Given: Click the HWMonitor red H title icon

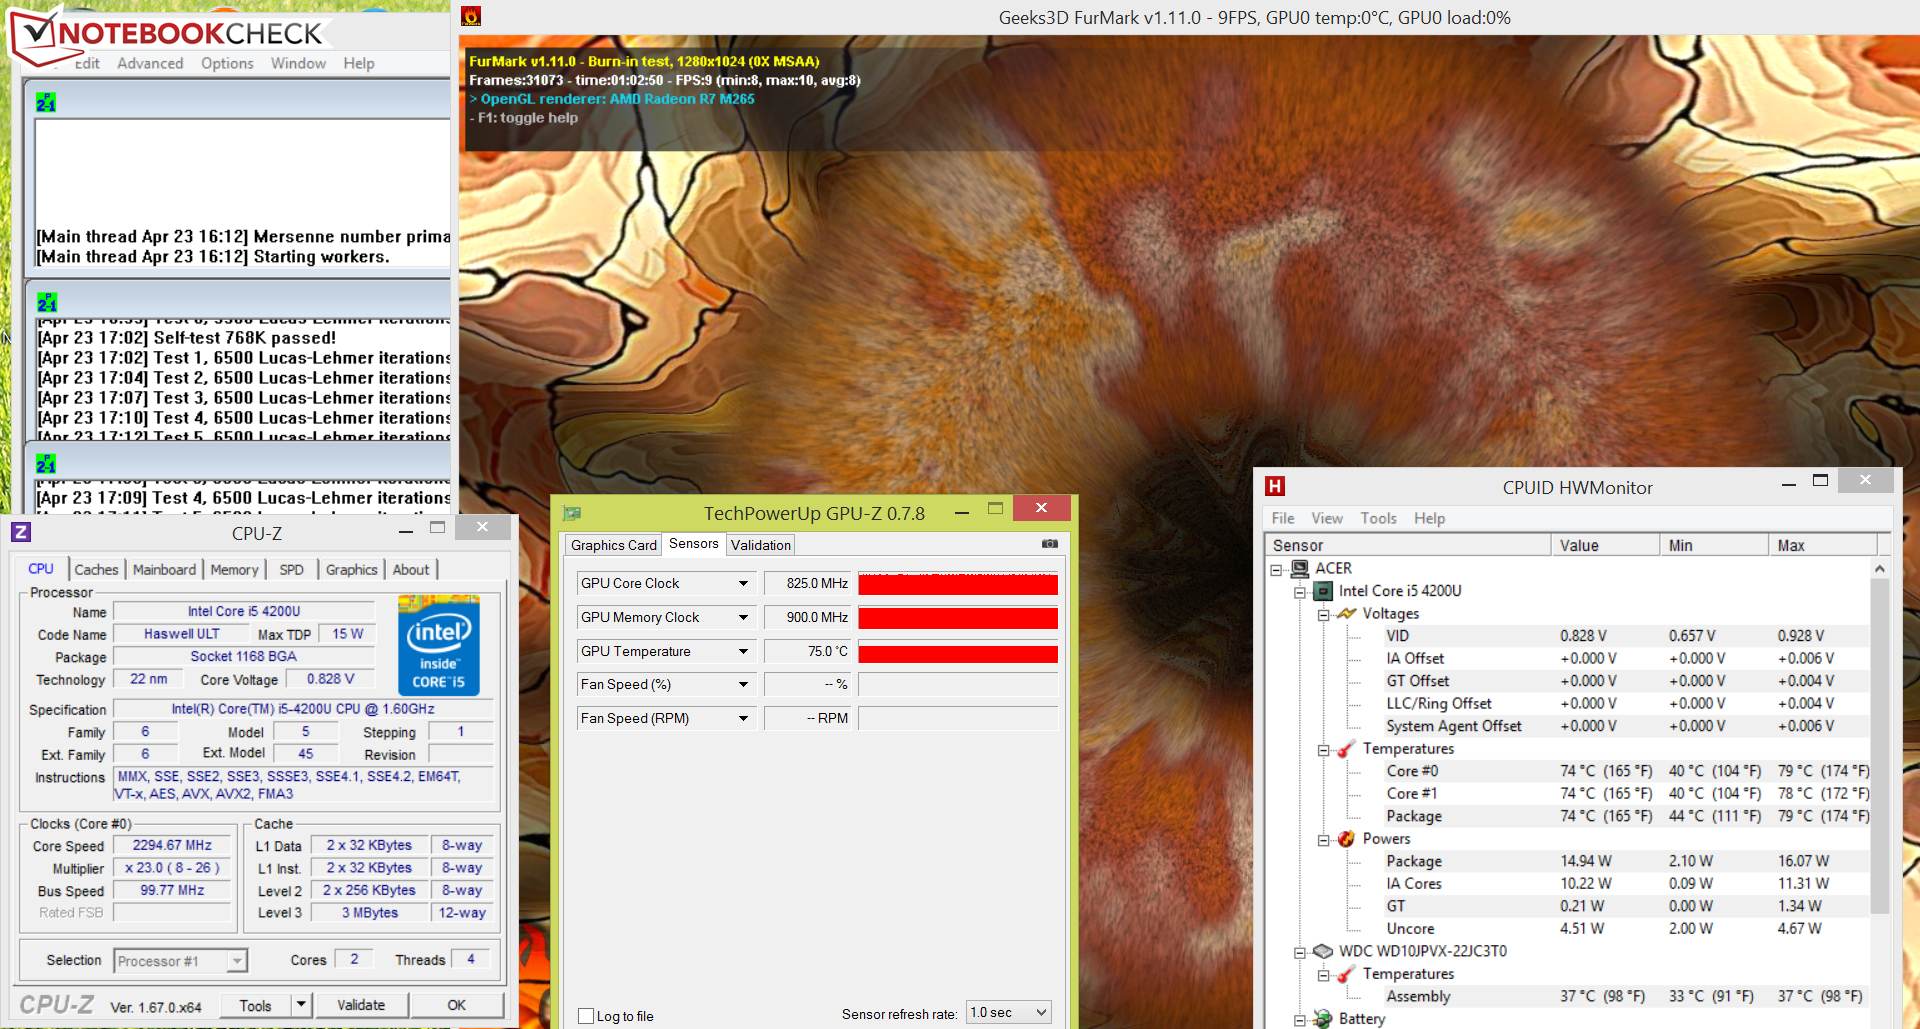Looking at the screenshot, I should tap(1275, 486).
